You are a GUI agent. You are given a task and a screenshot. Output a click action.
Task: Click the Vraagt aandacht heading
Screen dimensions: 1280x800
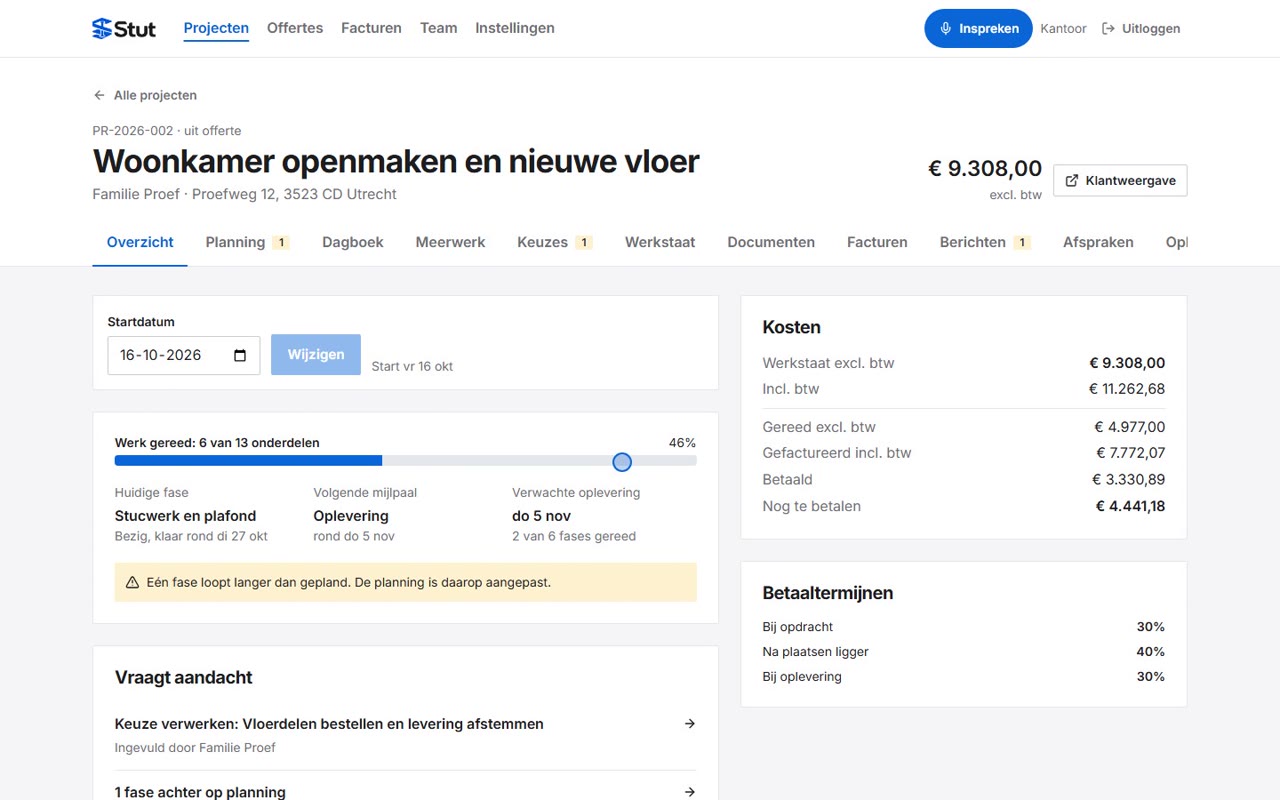point(184,677)
